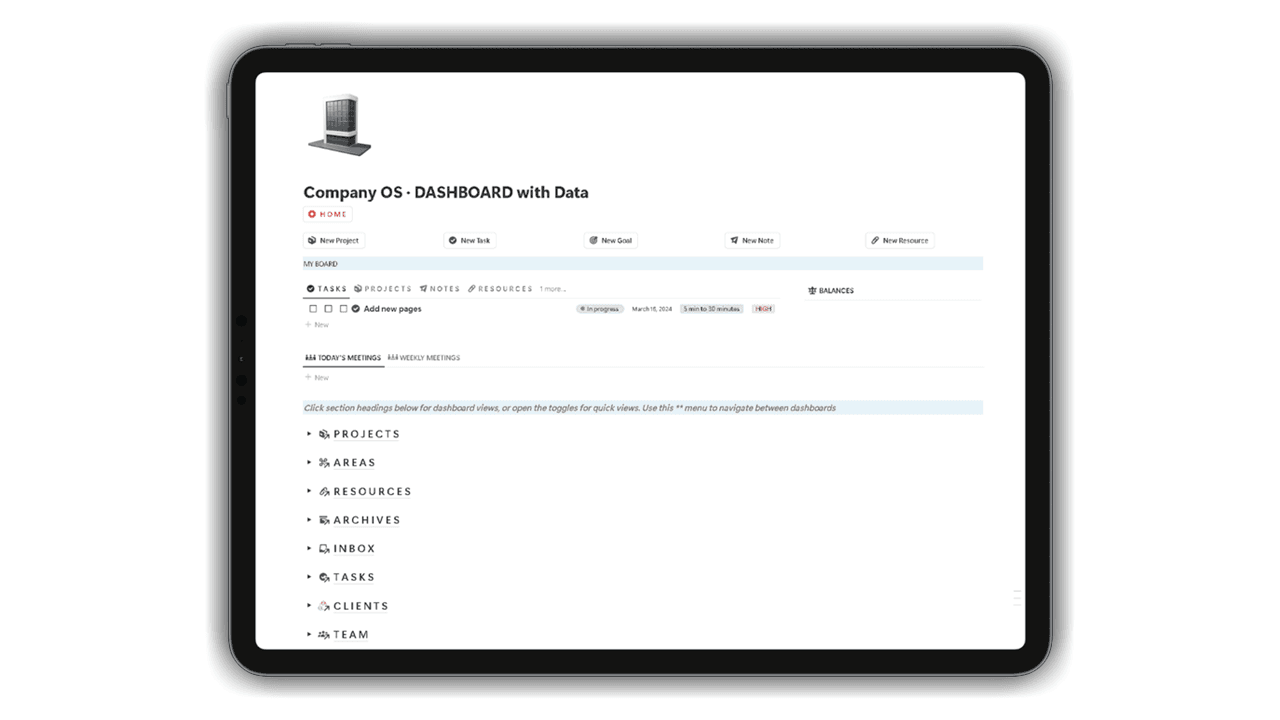Click the Areas section heading icon
The height and width of the screenshot is (720, 1280).
[x=324, y=463]
